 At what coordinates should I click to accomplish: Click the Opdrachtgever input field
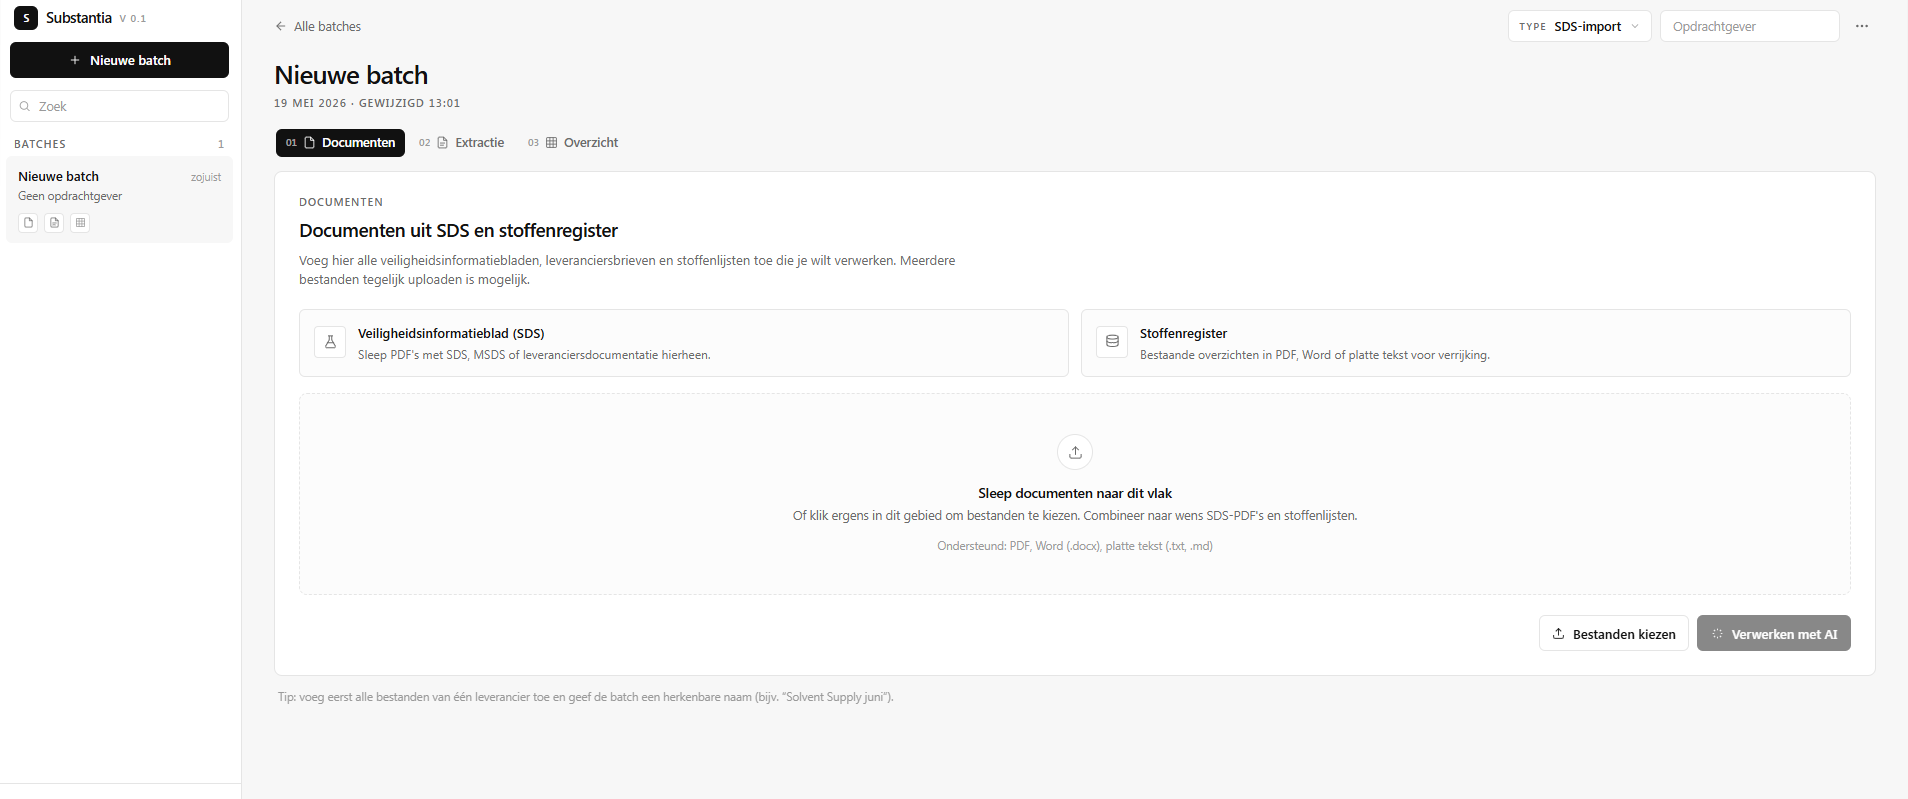(x=1749, y=26)
